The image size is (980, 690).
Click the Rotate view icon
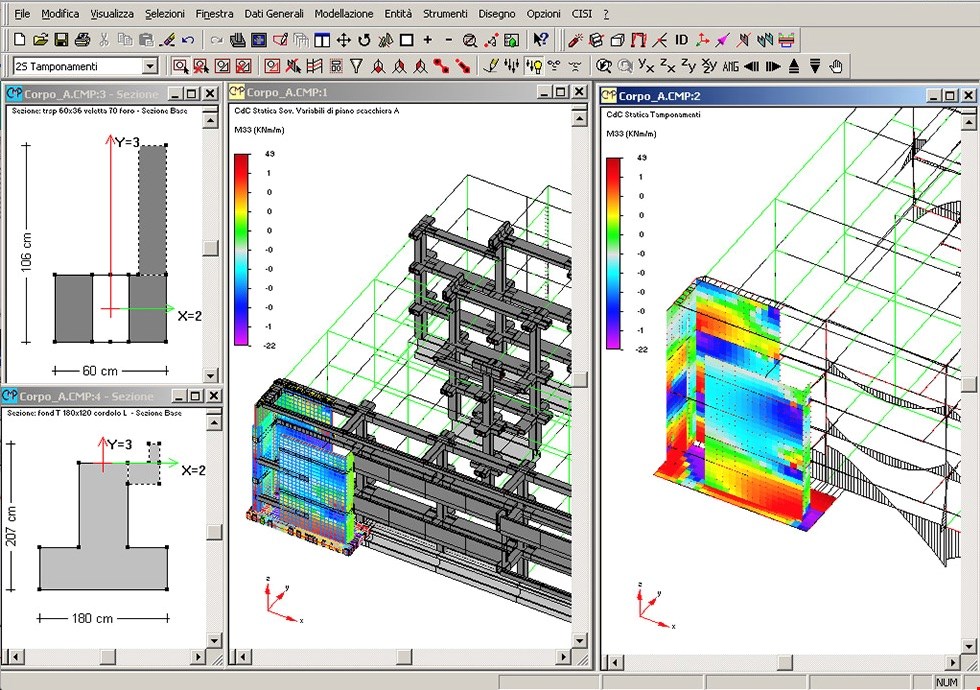click(364, 40)
